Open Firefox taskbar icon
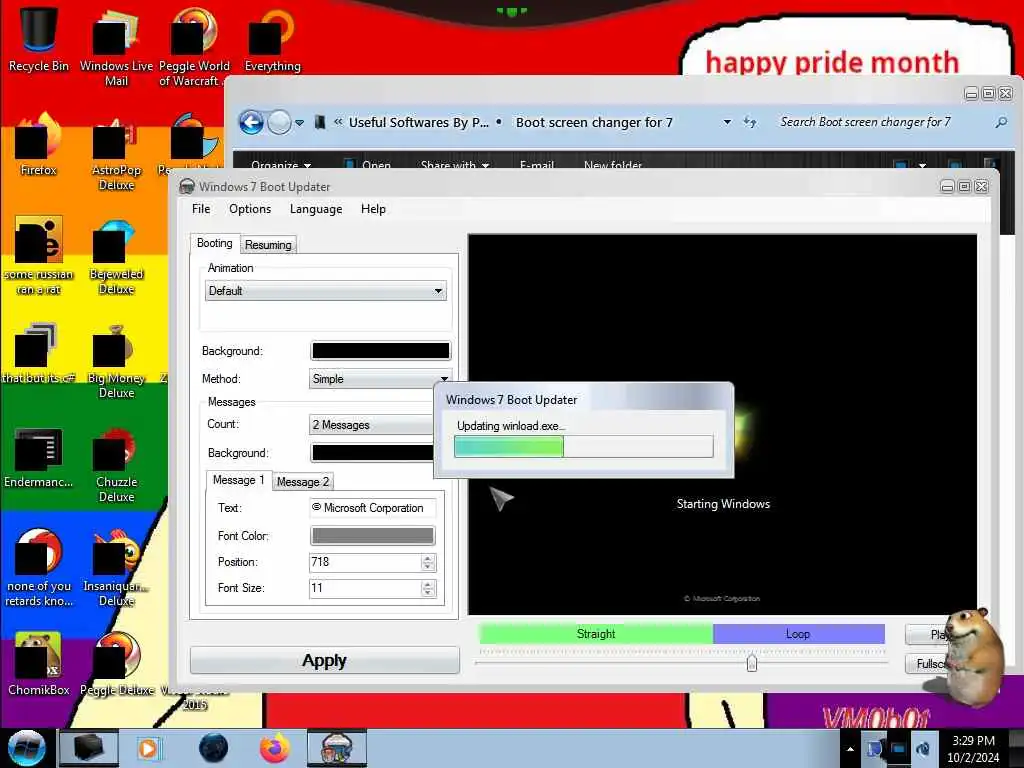 [x=274, y=748]
